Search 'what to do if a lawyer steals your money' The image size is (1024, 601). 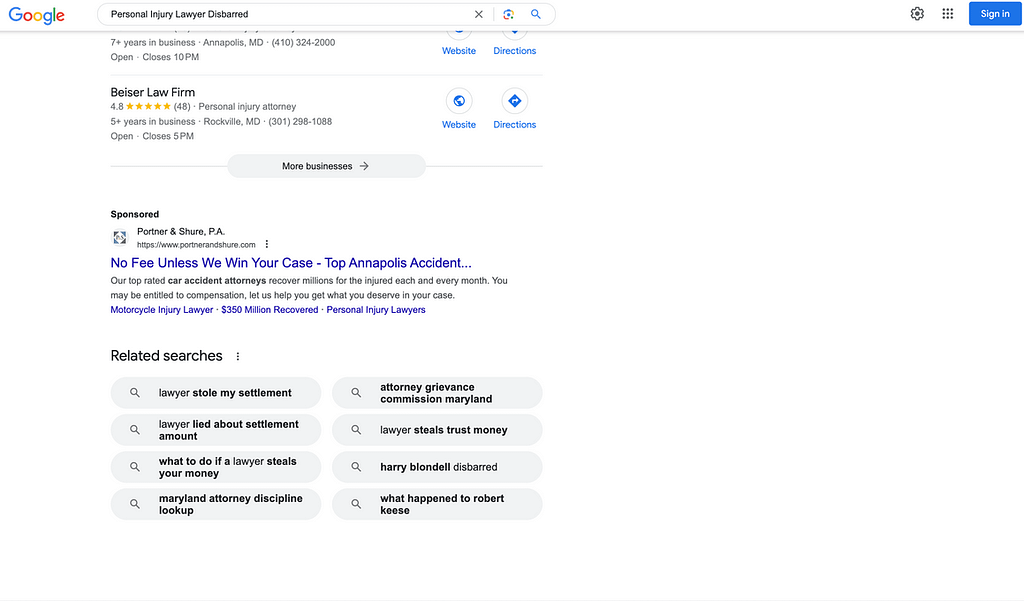(216, 467)
